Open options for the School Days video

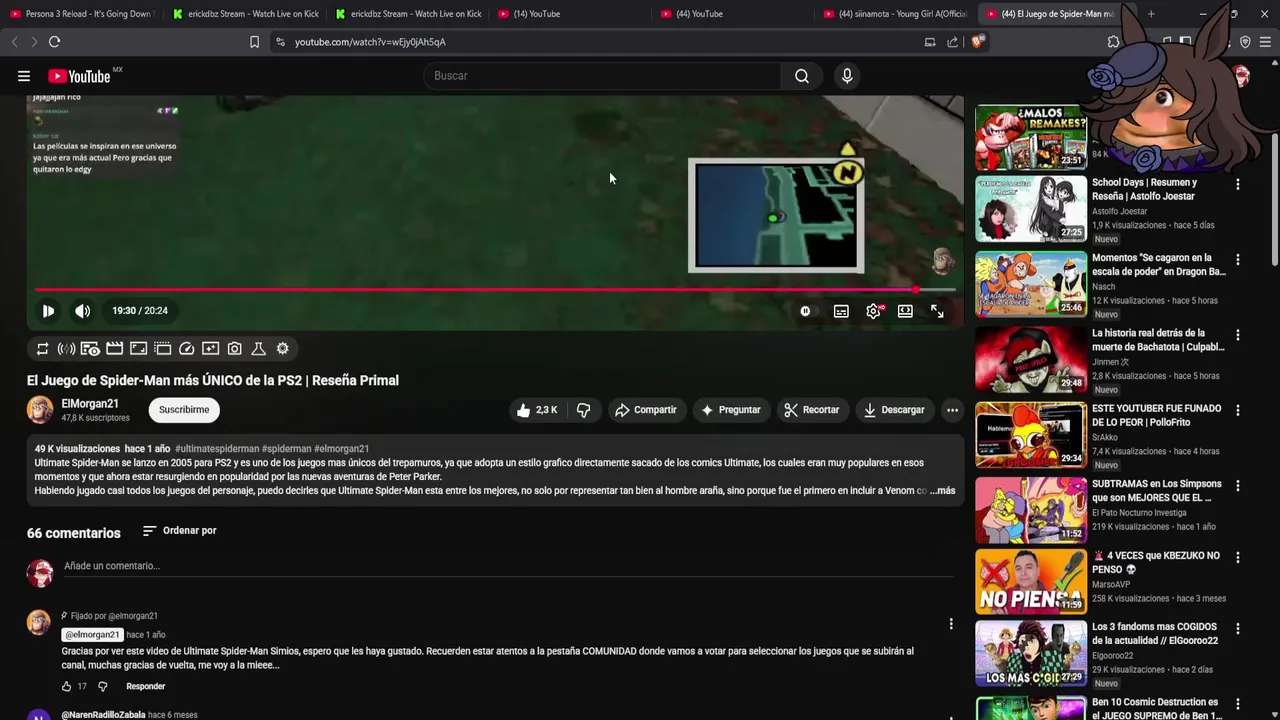pos(1238,185)
